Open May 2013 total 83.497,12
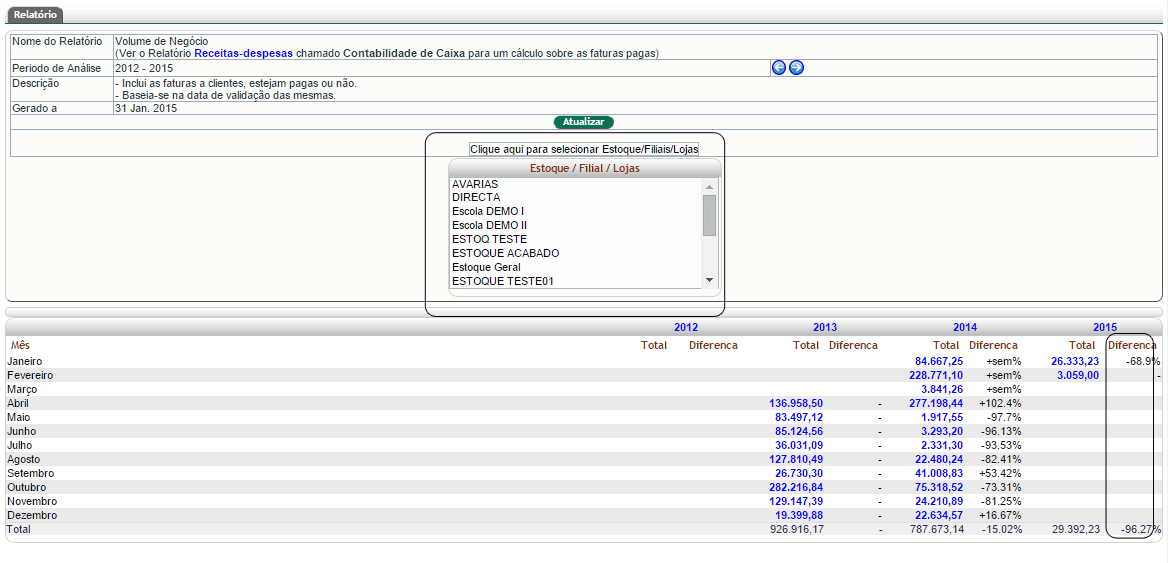 point(799,417)
